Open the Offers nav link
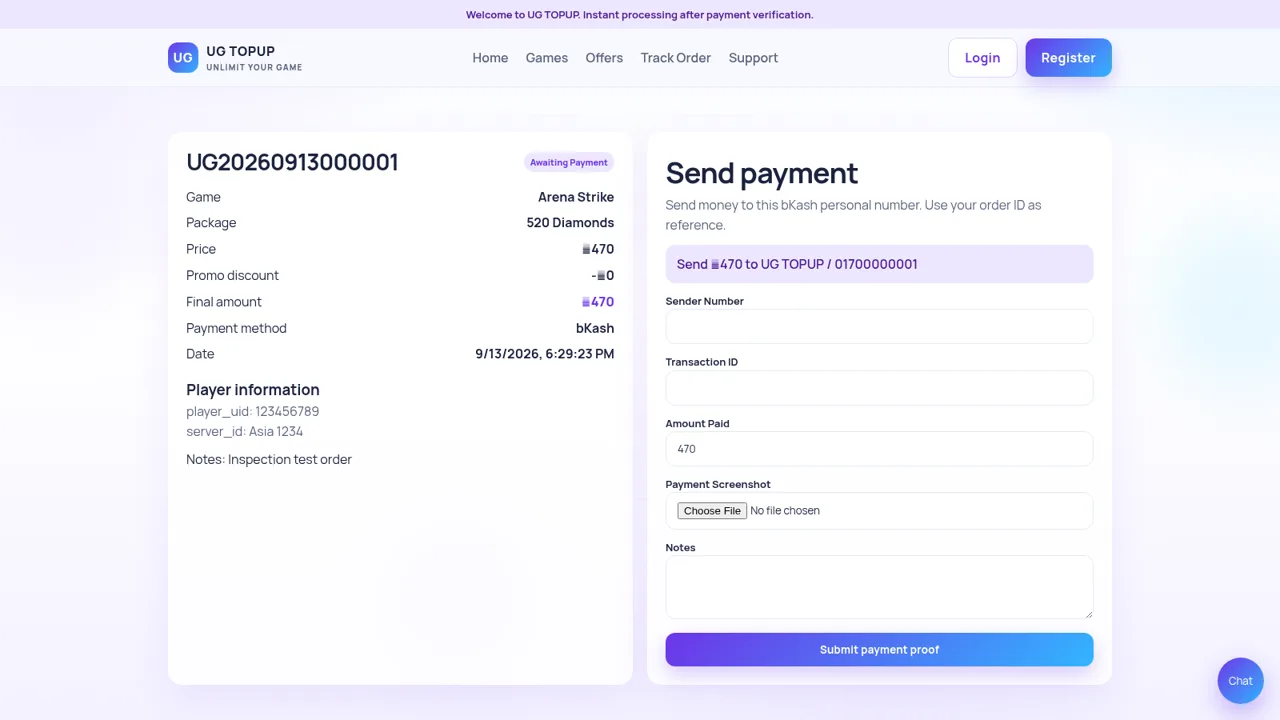1280x720 pixels. pyautogui.click(x=604, y=58)
